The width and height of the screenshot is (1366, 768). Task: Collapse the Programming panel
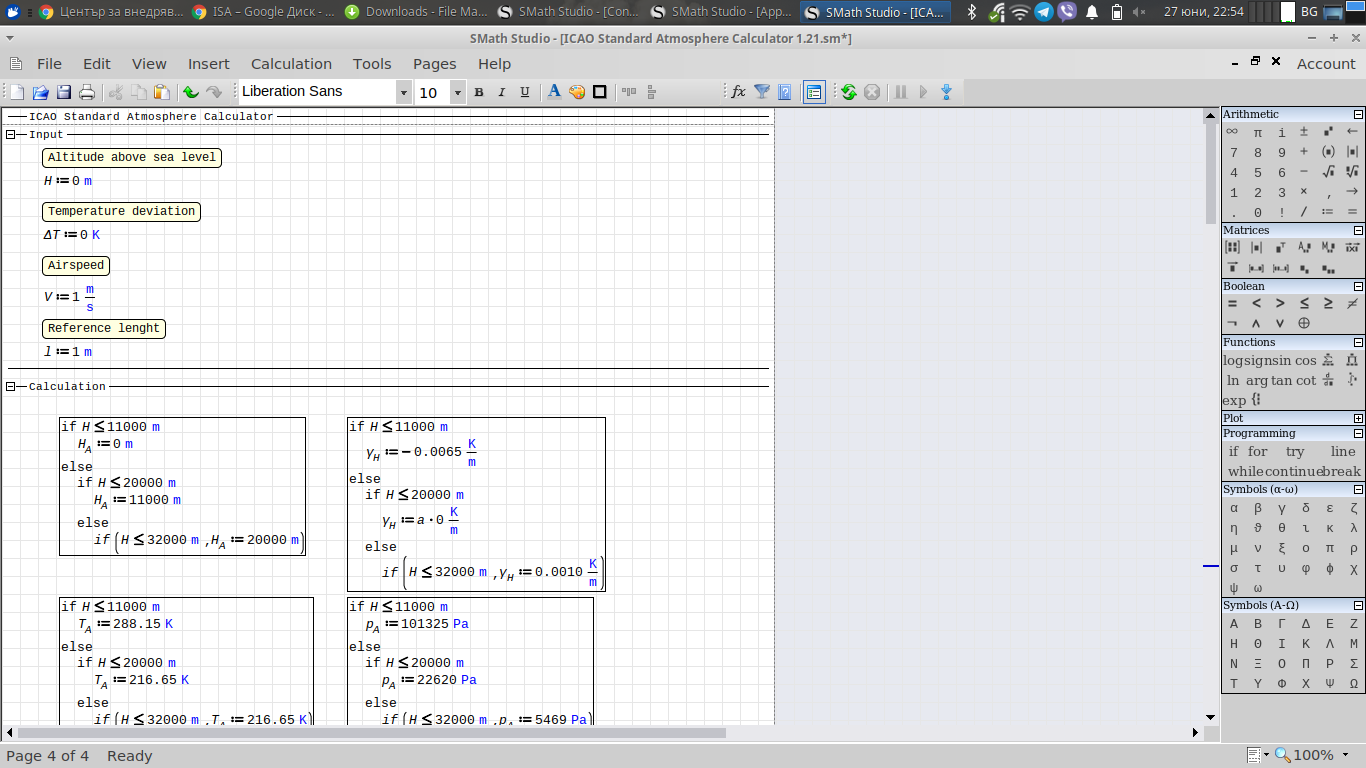(x=1358, y=434)
